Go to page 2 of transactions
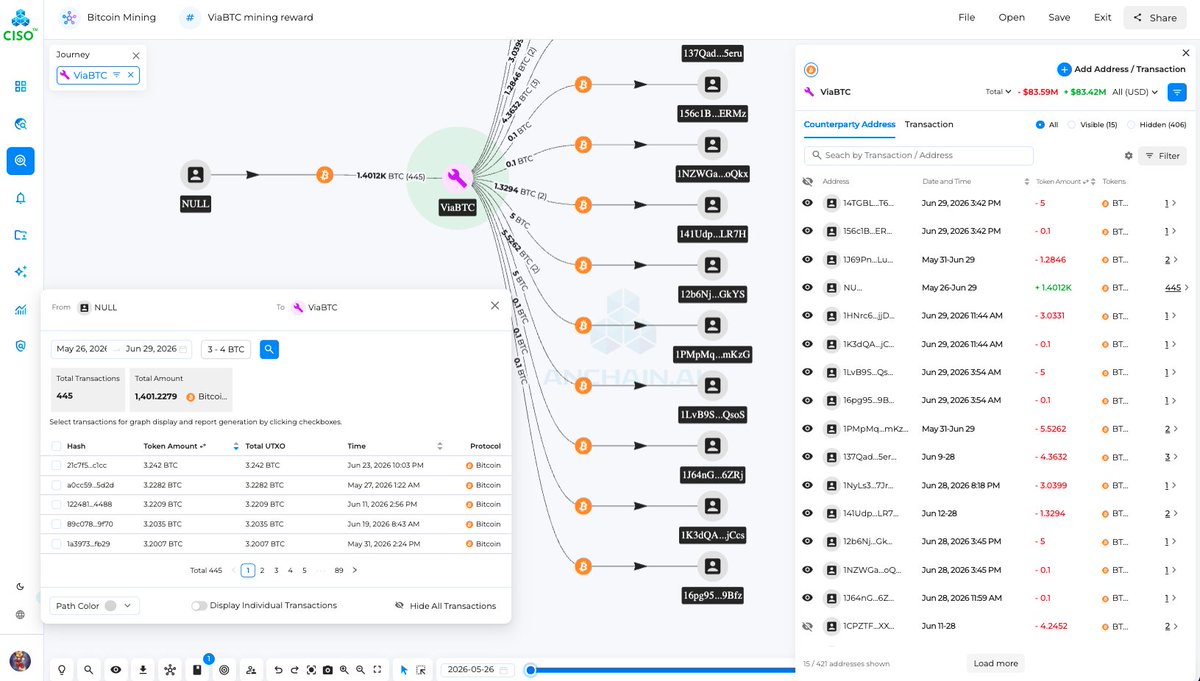The width and height of the screenshot is (1200, 681). pos(262,570)
